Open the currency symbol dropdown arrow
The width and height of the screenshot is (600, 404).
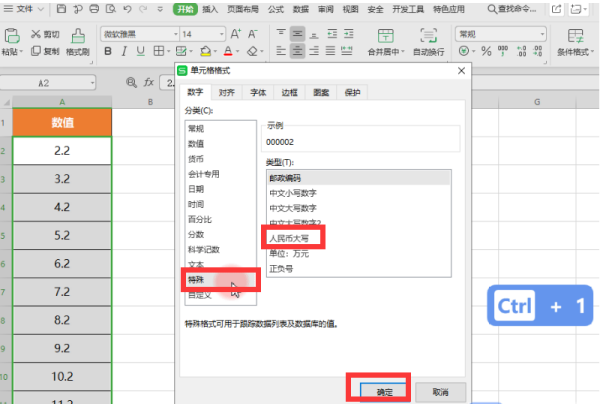pos(473,51)
